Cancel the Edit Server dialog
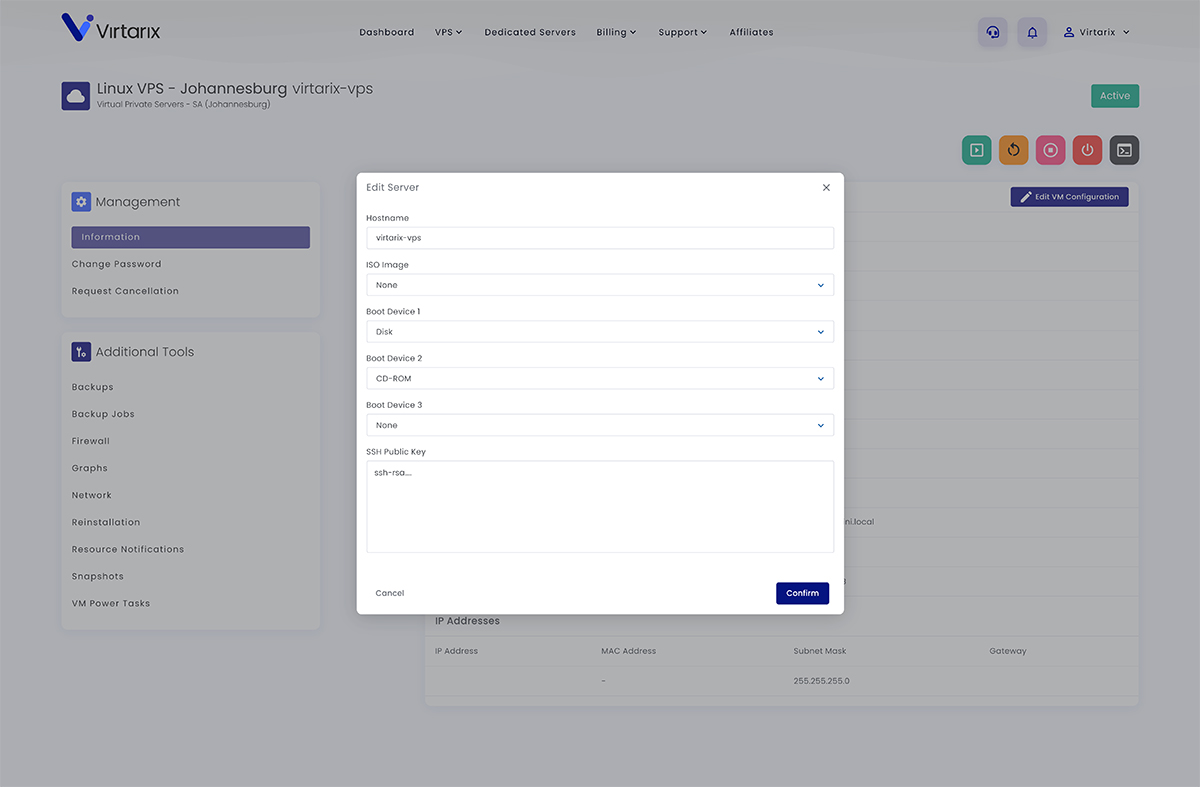This screenshot has width=1200, height=787. click(x=389, y=592)
